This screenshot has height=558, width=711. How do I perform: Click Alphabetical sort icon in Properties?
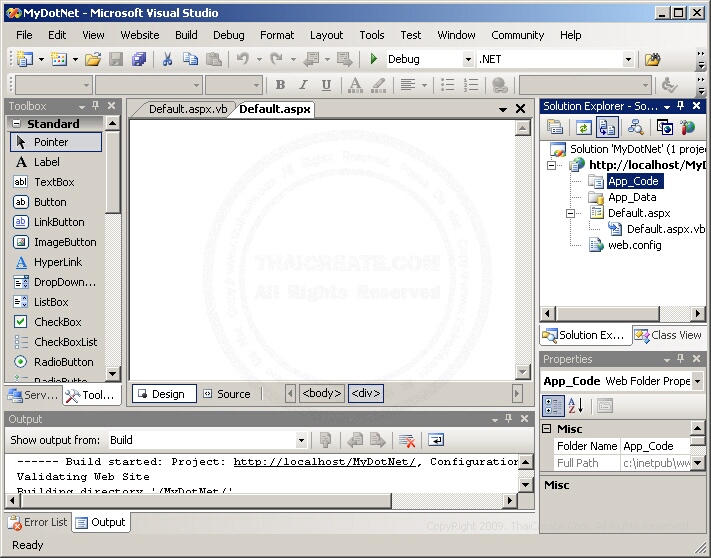coord(576,406)
